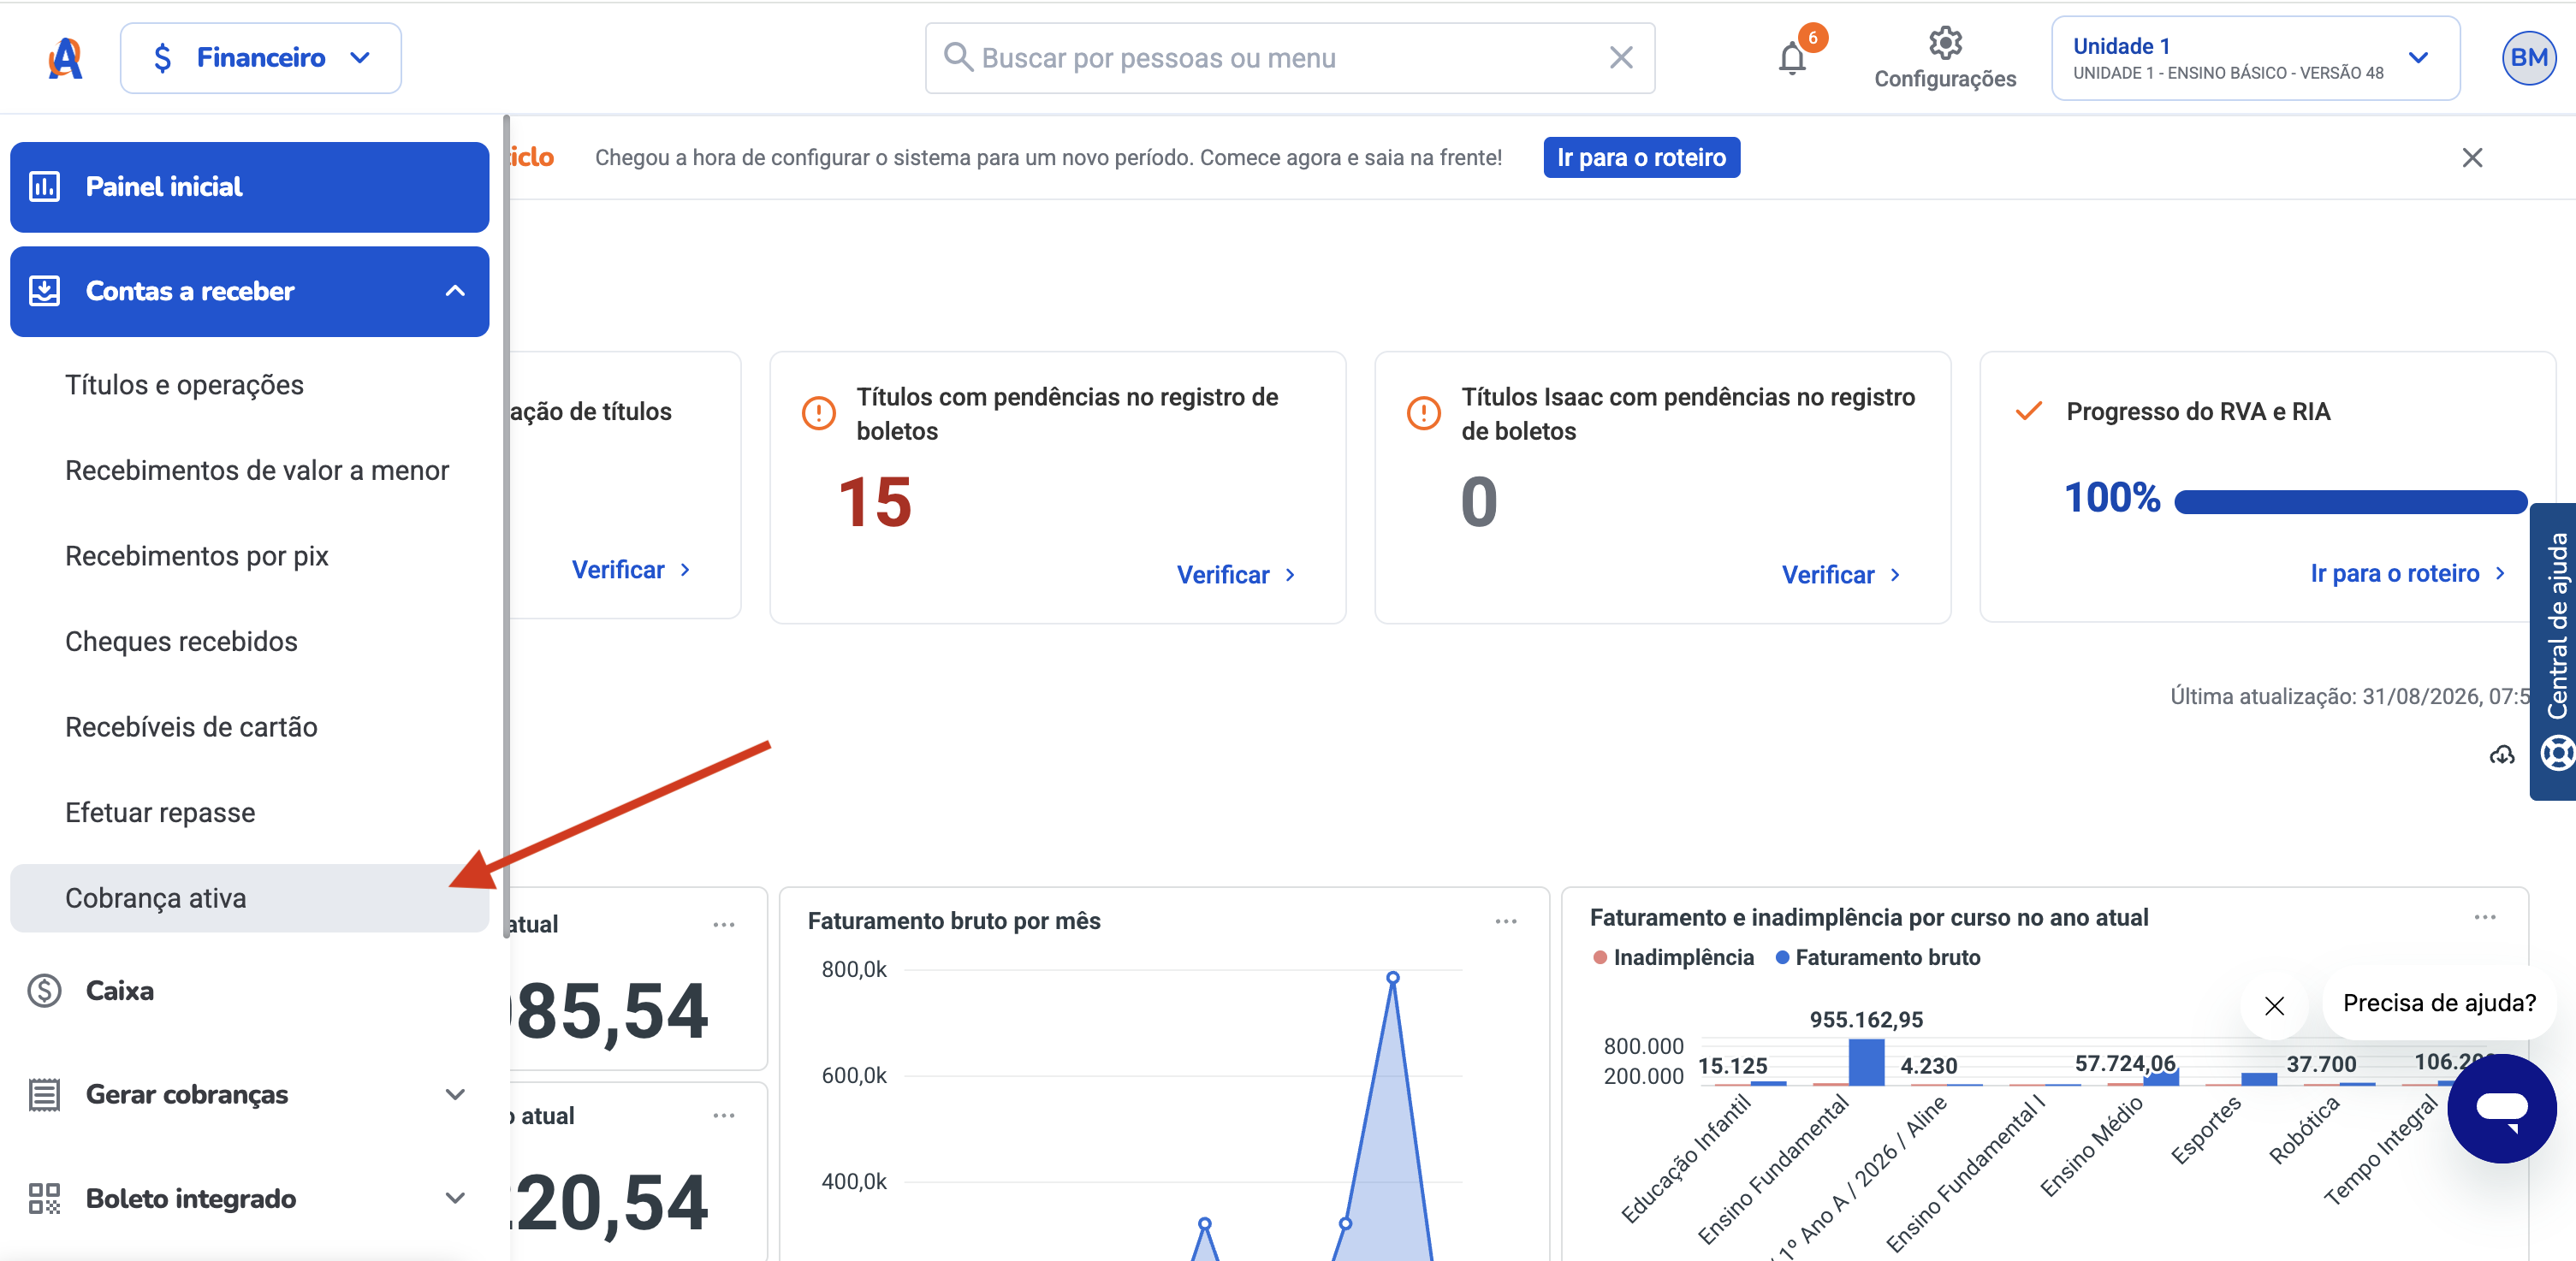Viewport: 2576px width, 1261px height.
Task: Open options menu of Faturamento e inadimplência chart
Action: [x=2485, y=917]
